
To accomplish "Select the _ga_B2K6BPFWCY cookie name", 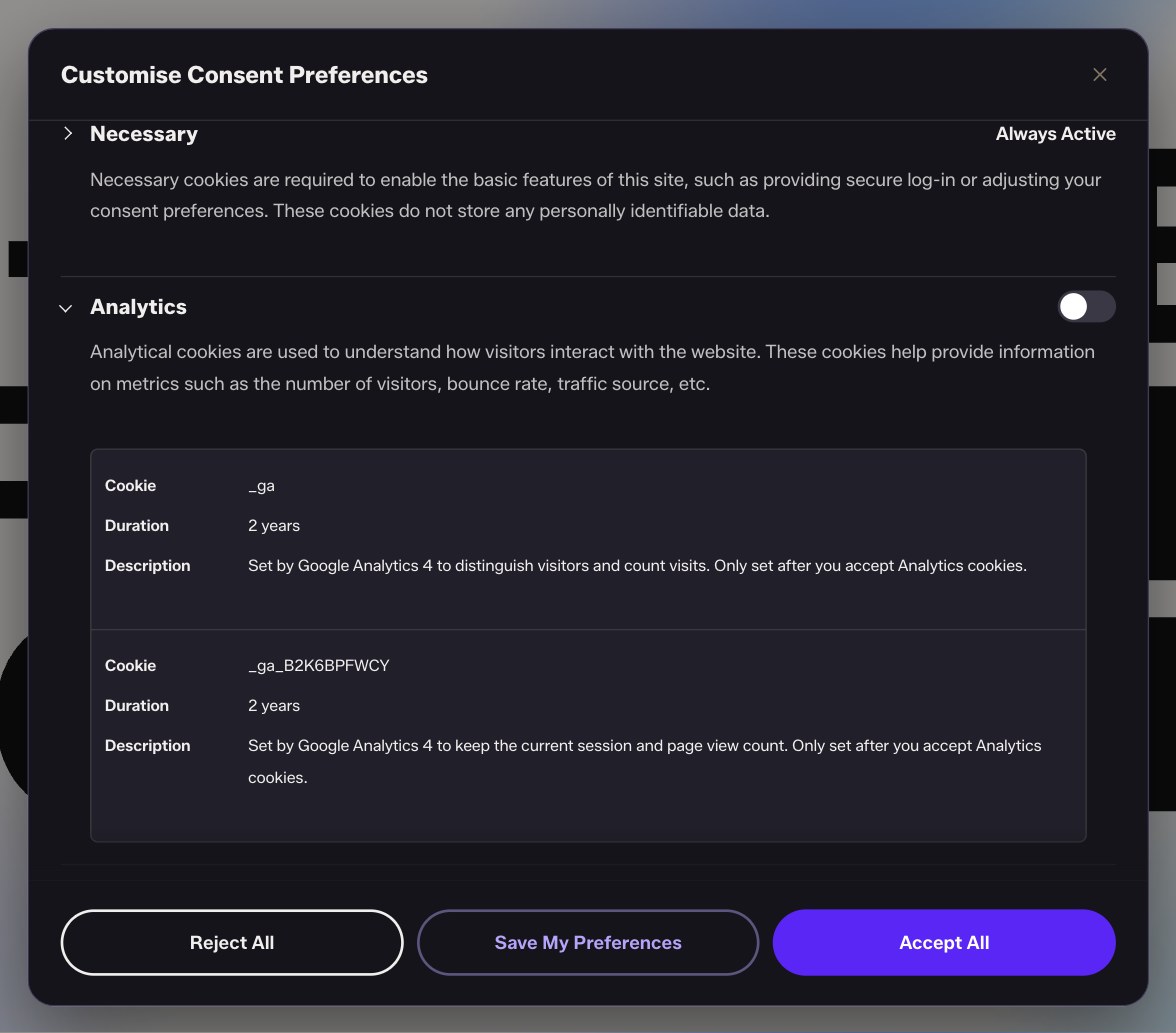I will 319,665.
